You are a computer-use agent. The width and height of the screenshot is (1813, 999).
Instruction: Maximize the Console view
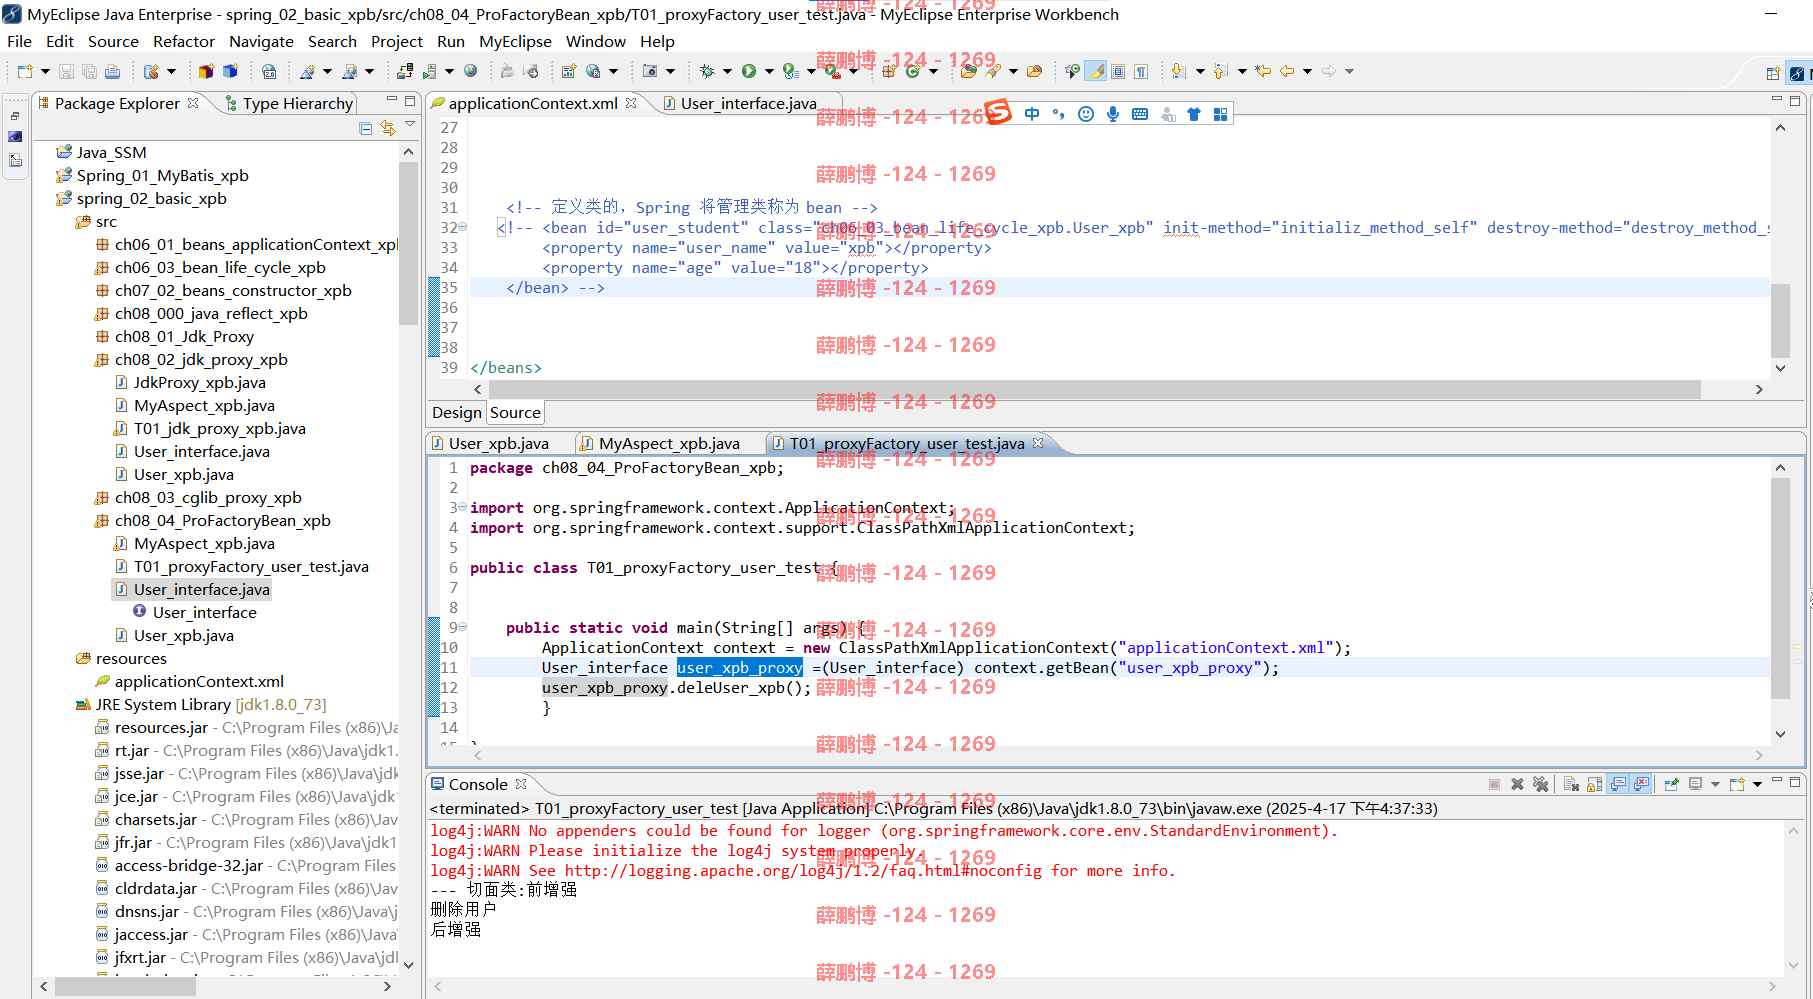click(x=1795, y=782)
